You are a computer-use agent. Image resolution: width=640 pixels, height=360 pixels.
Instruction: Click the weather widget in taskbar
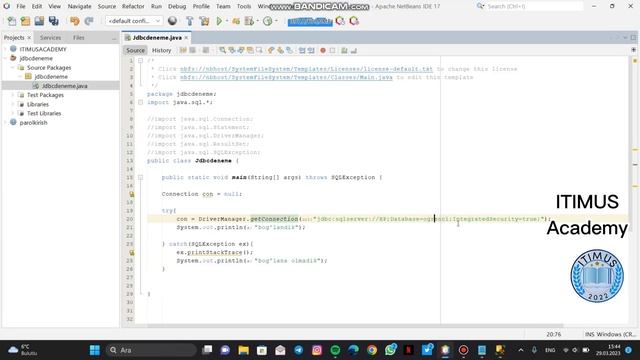[22, 350]
